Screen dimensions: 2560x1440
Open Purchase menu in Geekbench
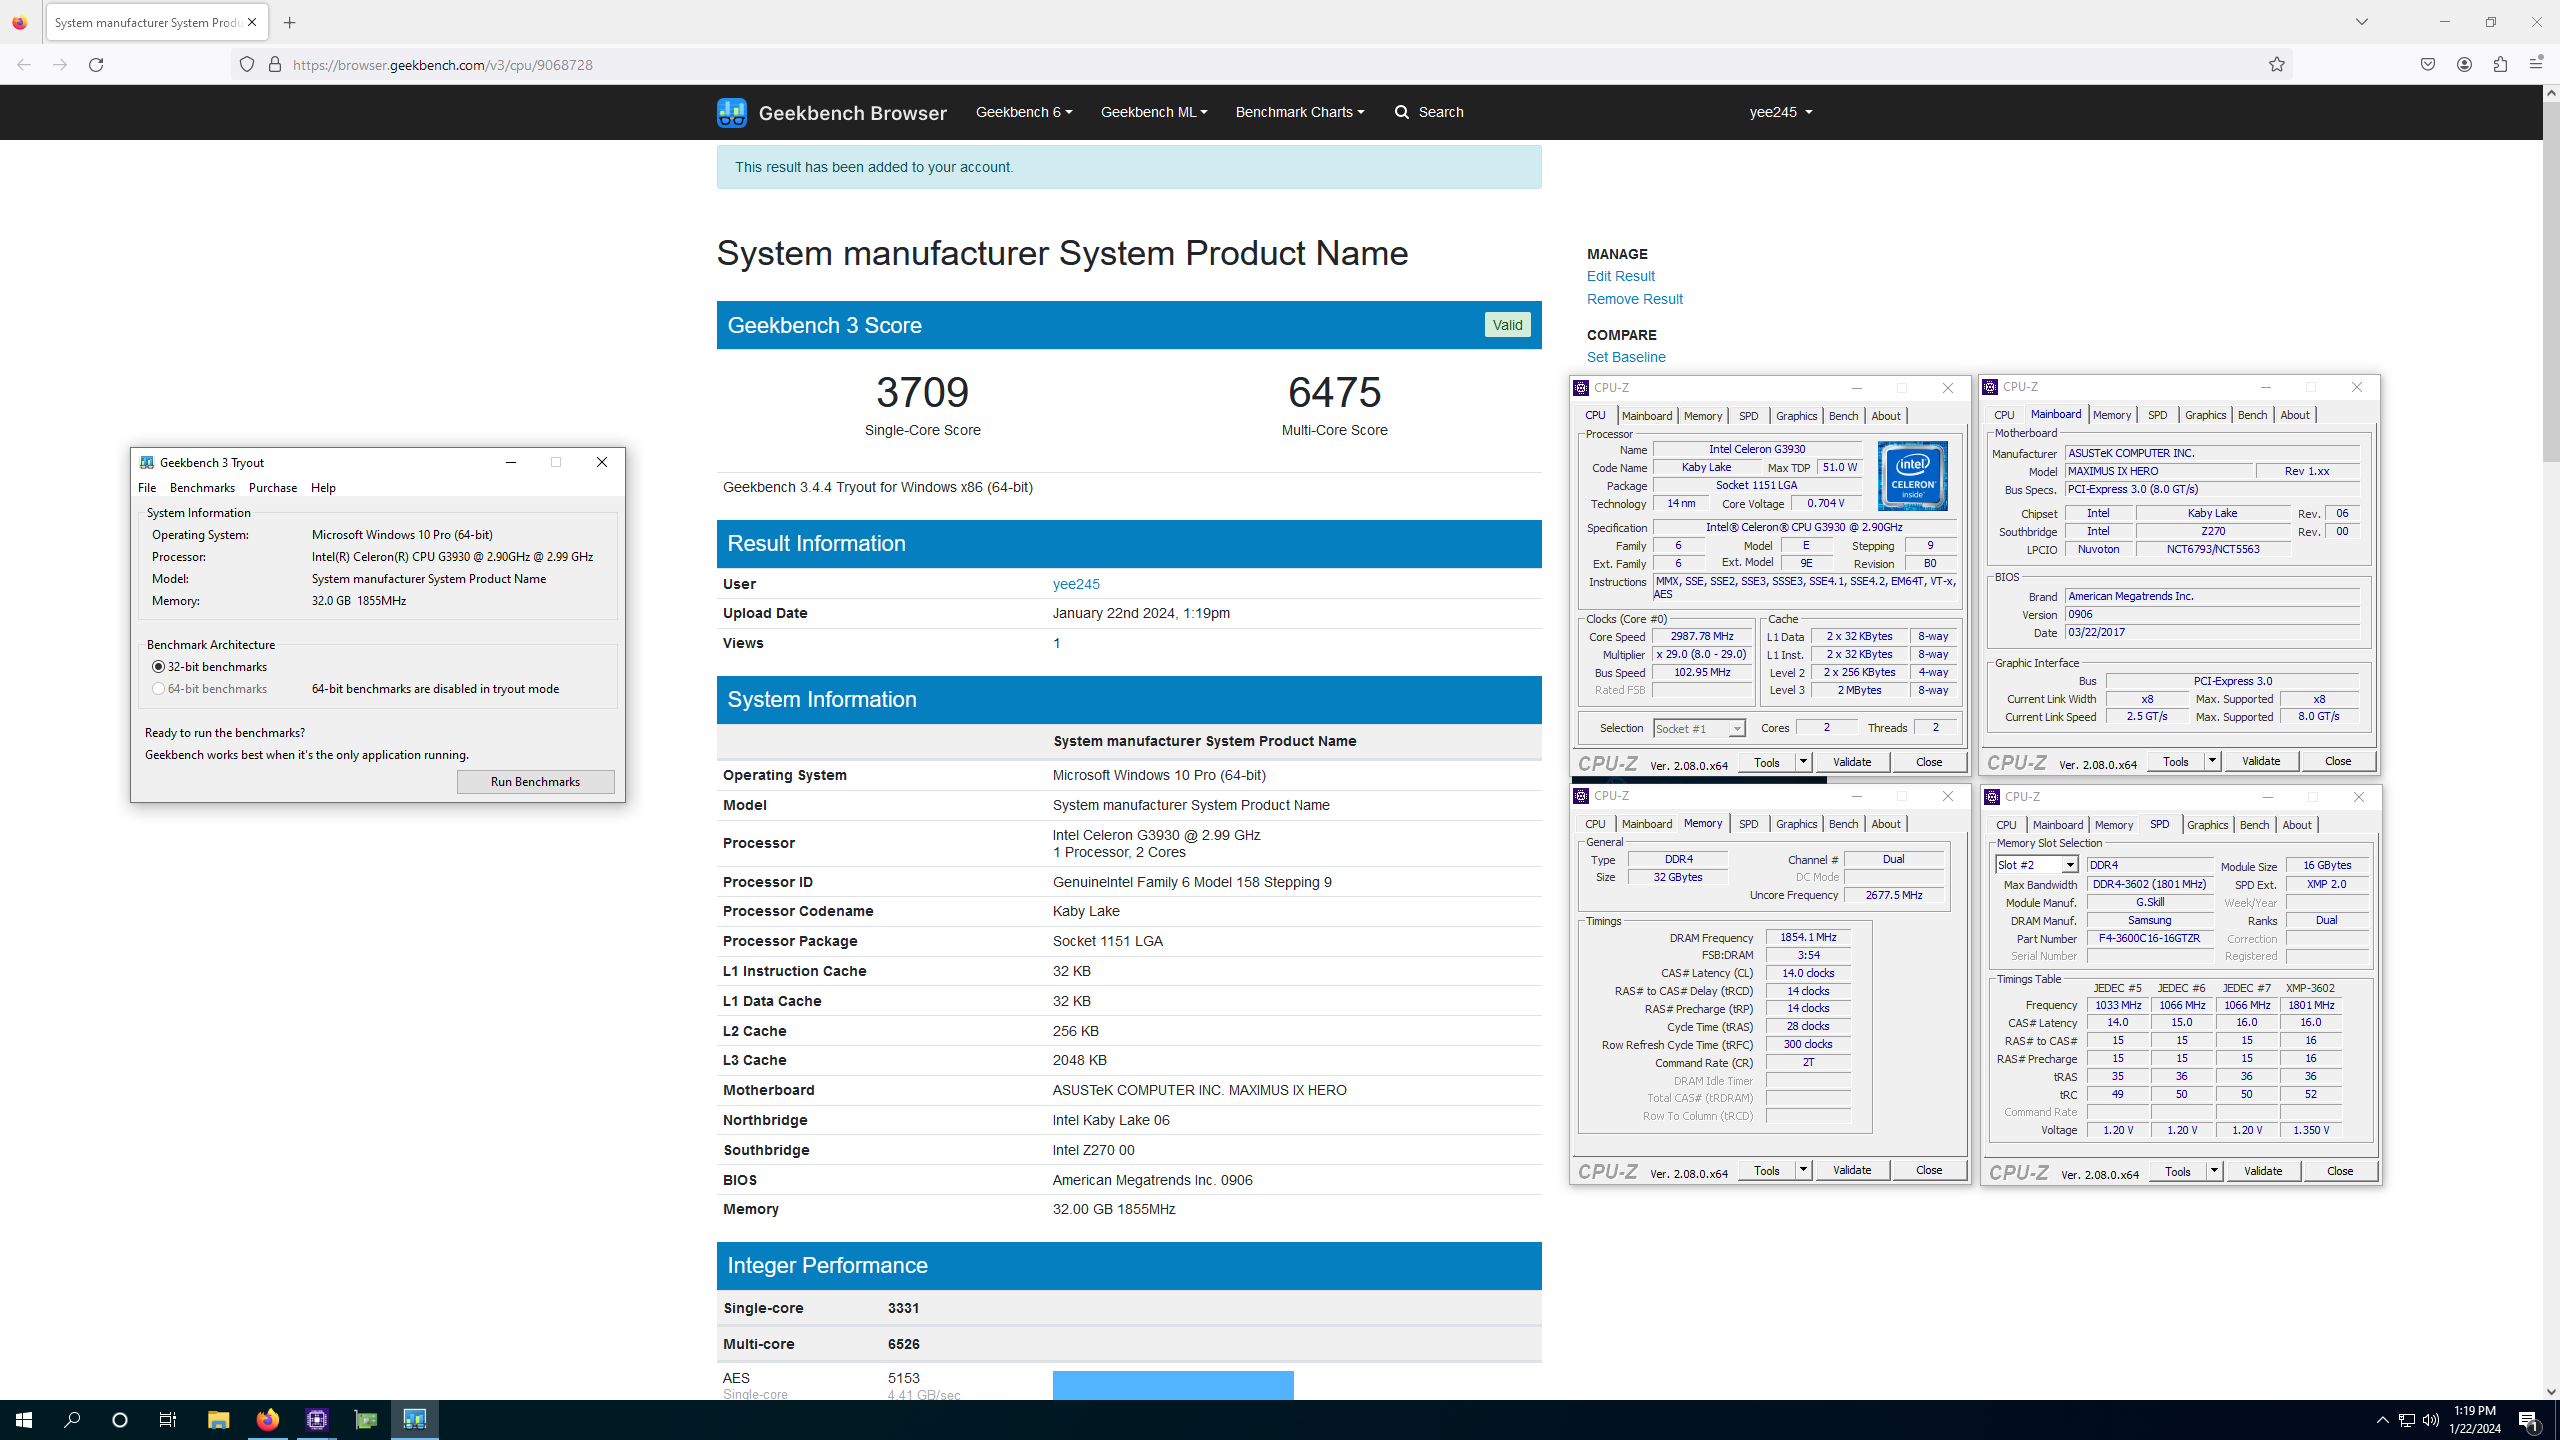point(273,488)
